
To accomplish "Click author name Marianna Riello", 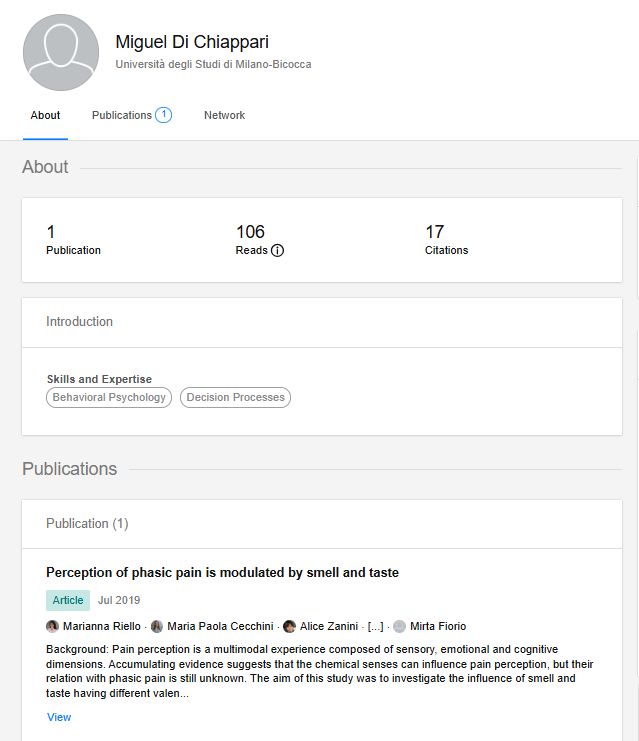I will (102, 626).
